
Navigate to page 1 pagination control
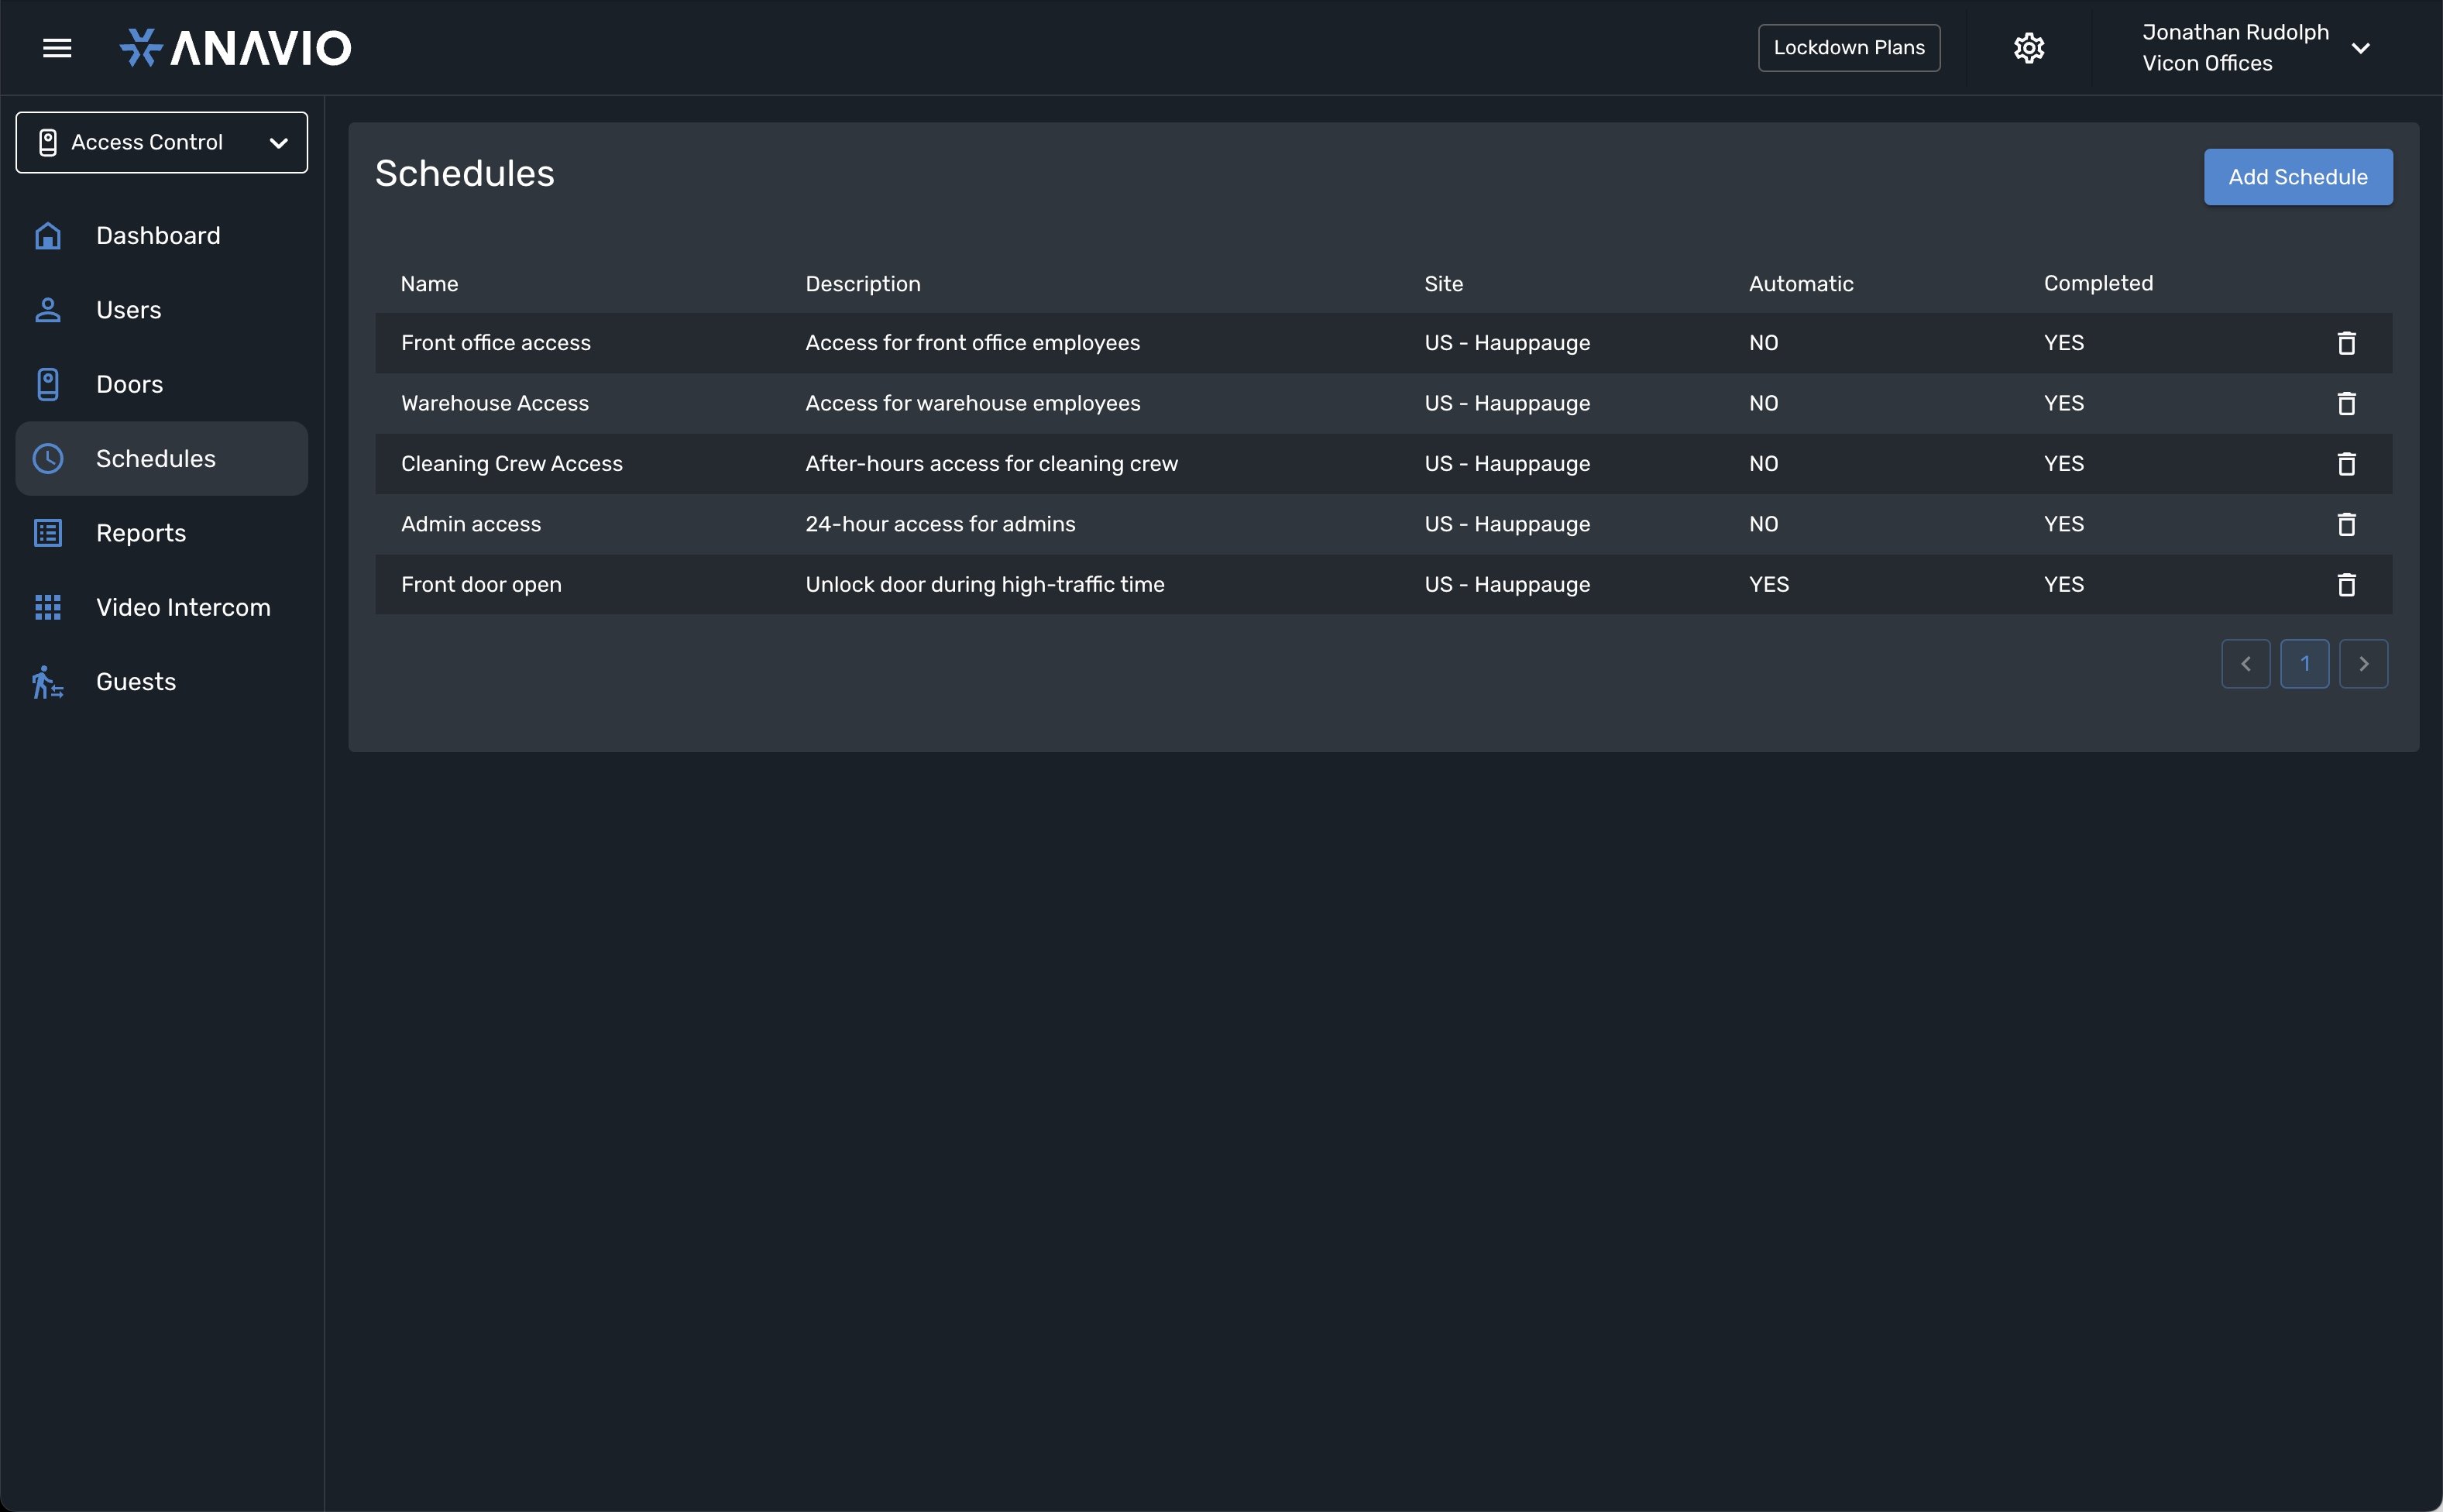click(x=2305, y=661)
